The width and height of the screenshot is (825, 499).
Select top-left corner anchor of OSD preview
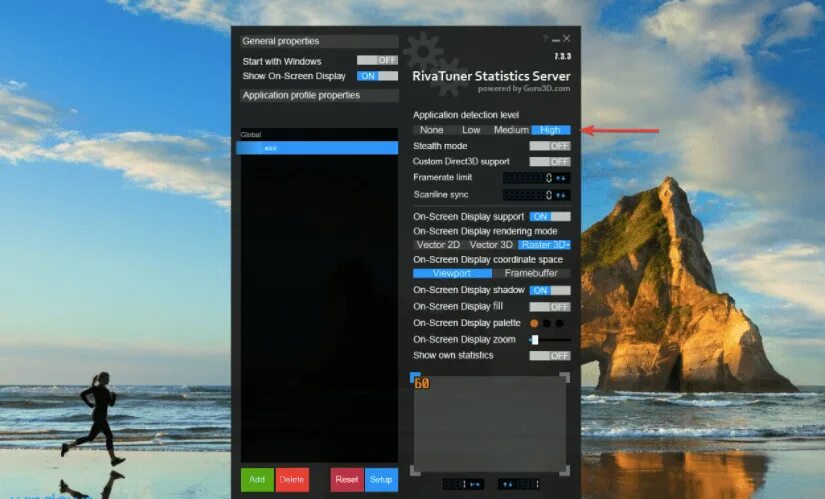(x=415, y=377)
